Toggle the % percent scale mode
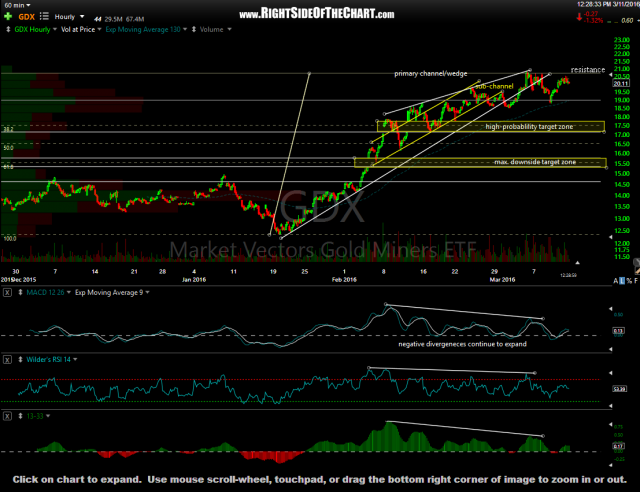Image resolution: width=640 pixels, height=492 pixels. 629,281
